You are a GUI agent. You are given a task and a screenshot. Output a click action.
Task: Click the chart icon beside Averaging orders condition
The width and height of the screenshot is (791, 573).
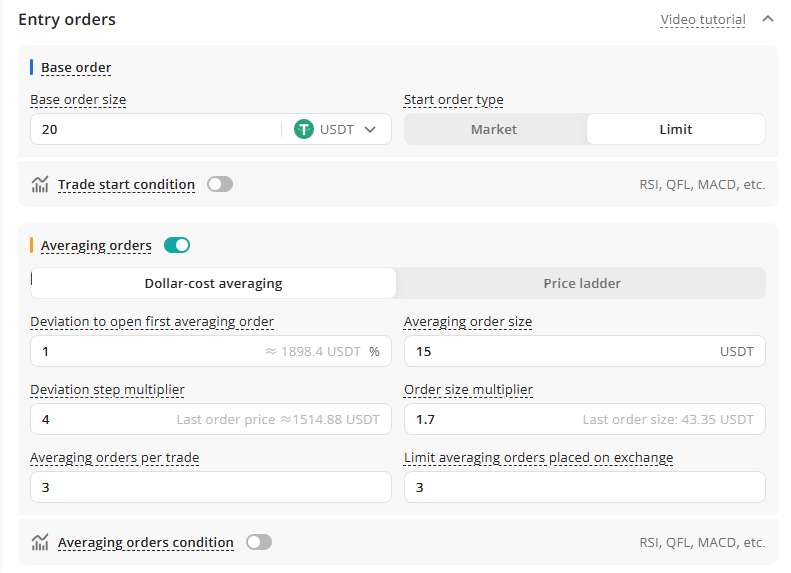point(40,542)
